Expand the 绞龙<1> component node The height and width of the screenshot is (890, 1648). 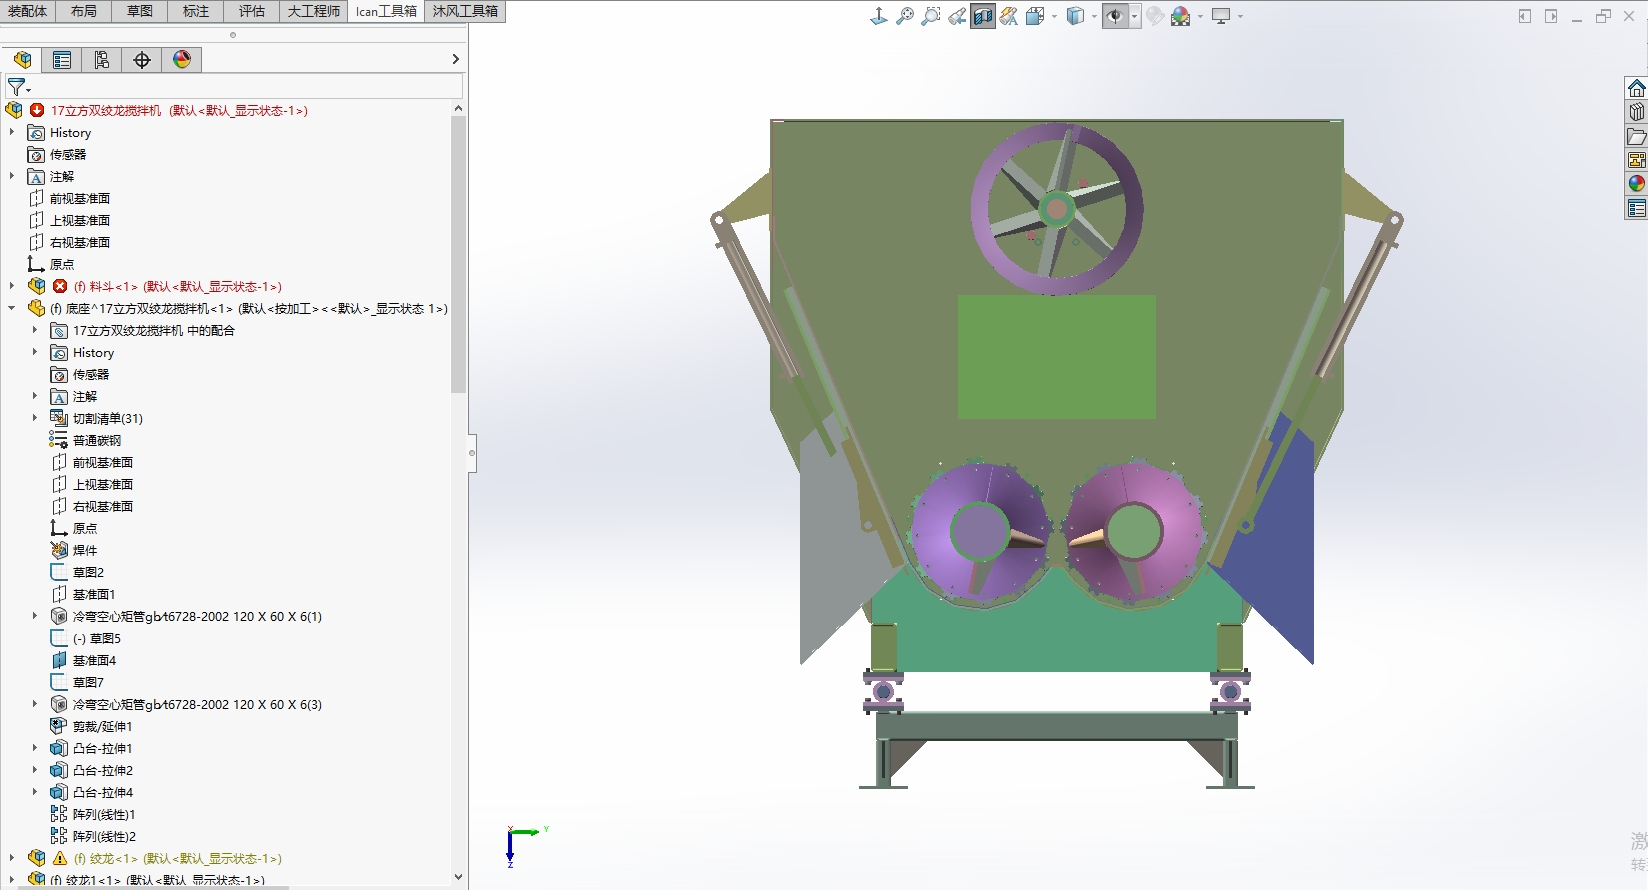(12, 858)
